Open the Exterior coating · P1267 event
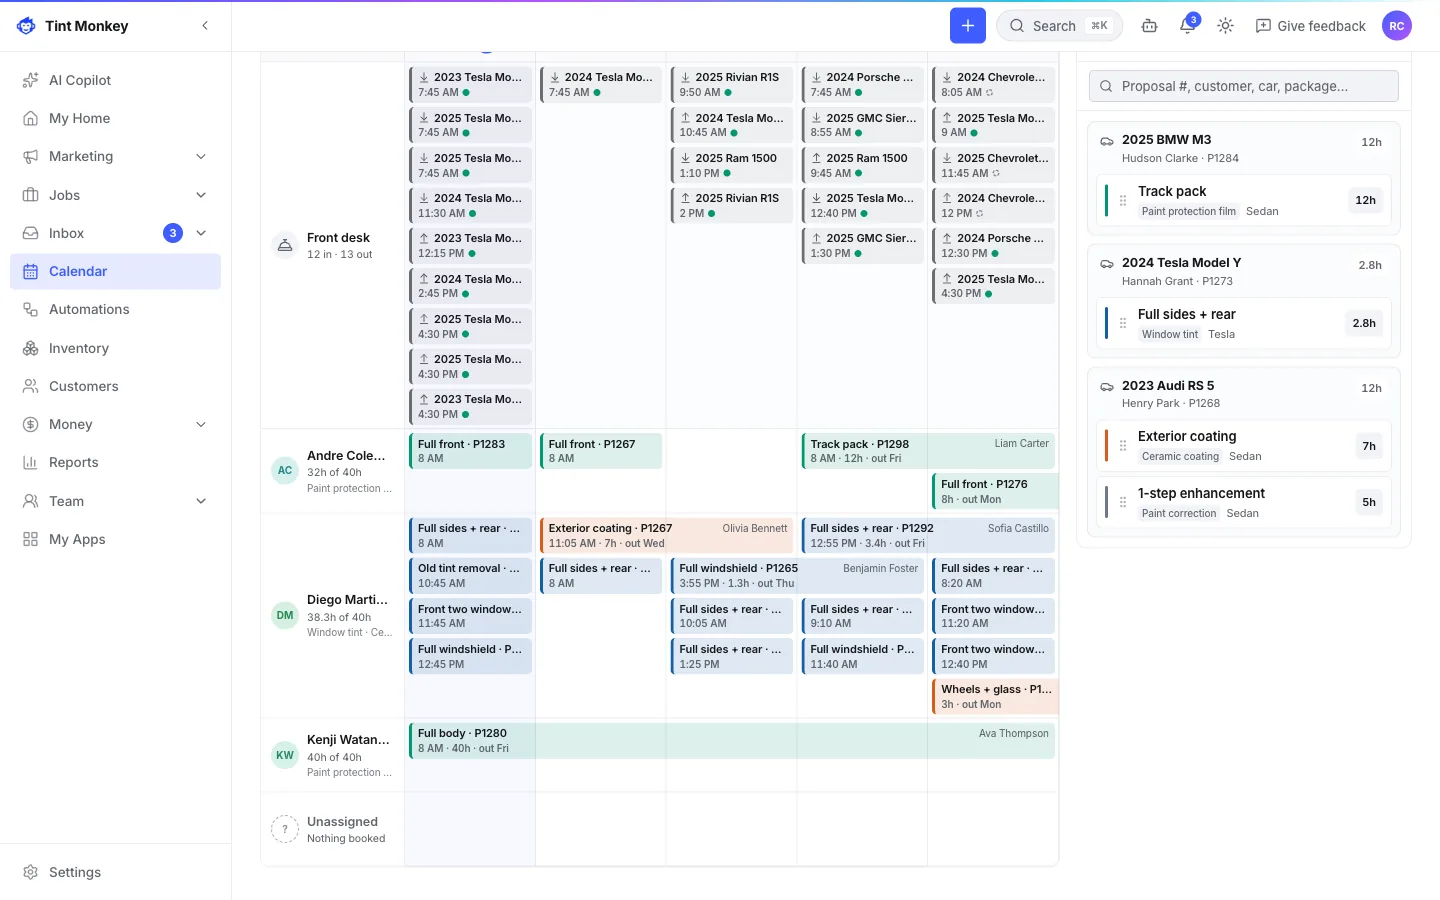Viewport: 1440px width, 900px height. click(x=667, y=536)
